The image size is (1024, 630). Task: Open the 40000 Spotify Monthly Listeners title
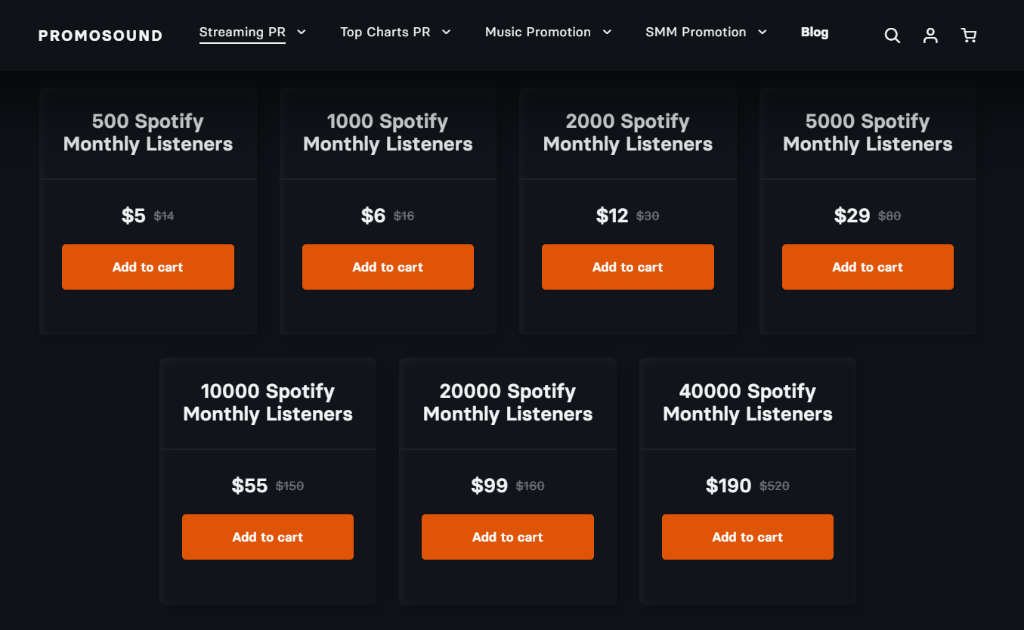748,402
